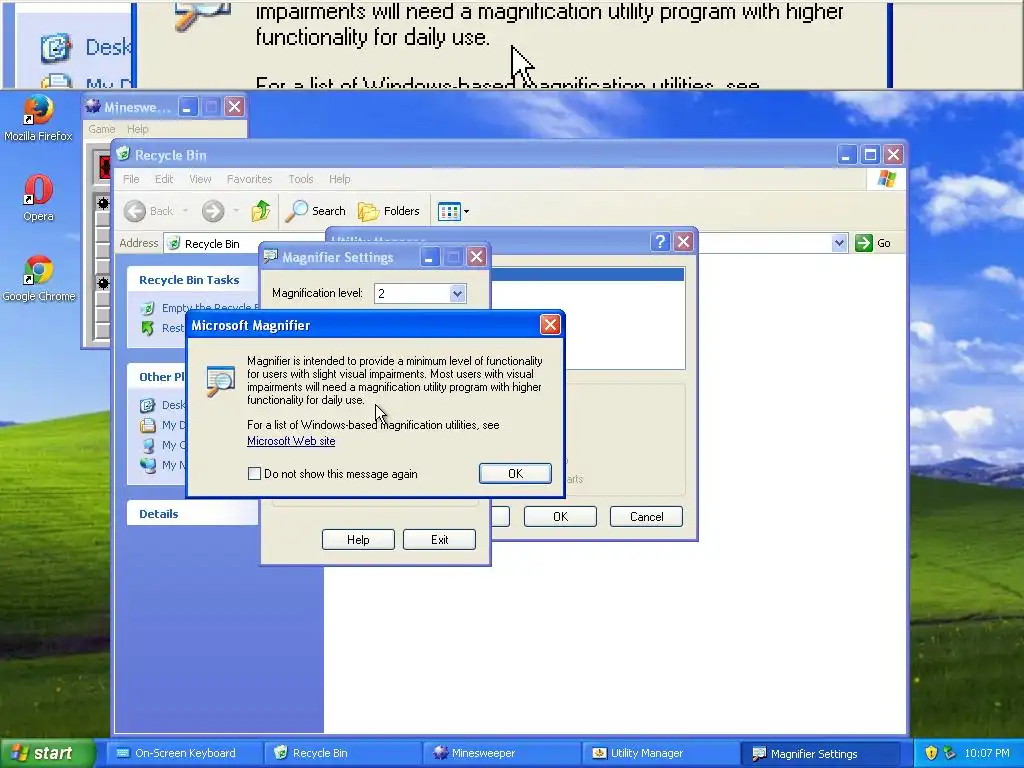The height and width of the screenshot is (768, 1024).
Task: Open View menu in Recycle Bin
Action: [200, 179]
